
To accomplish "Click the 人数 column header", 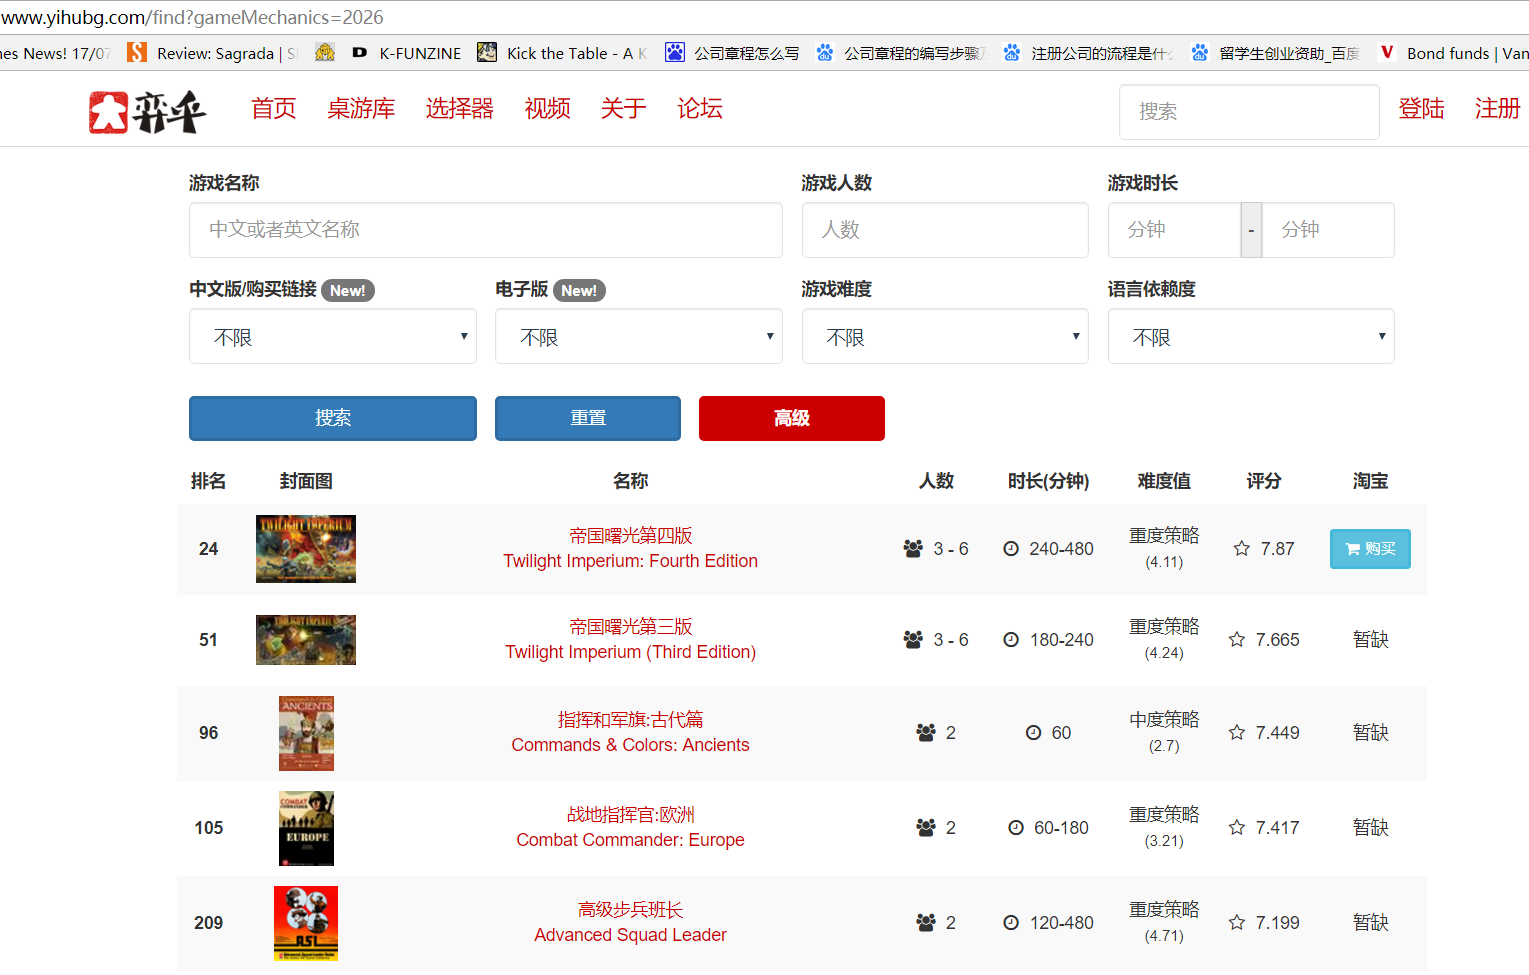I will (936, 481).
